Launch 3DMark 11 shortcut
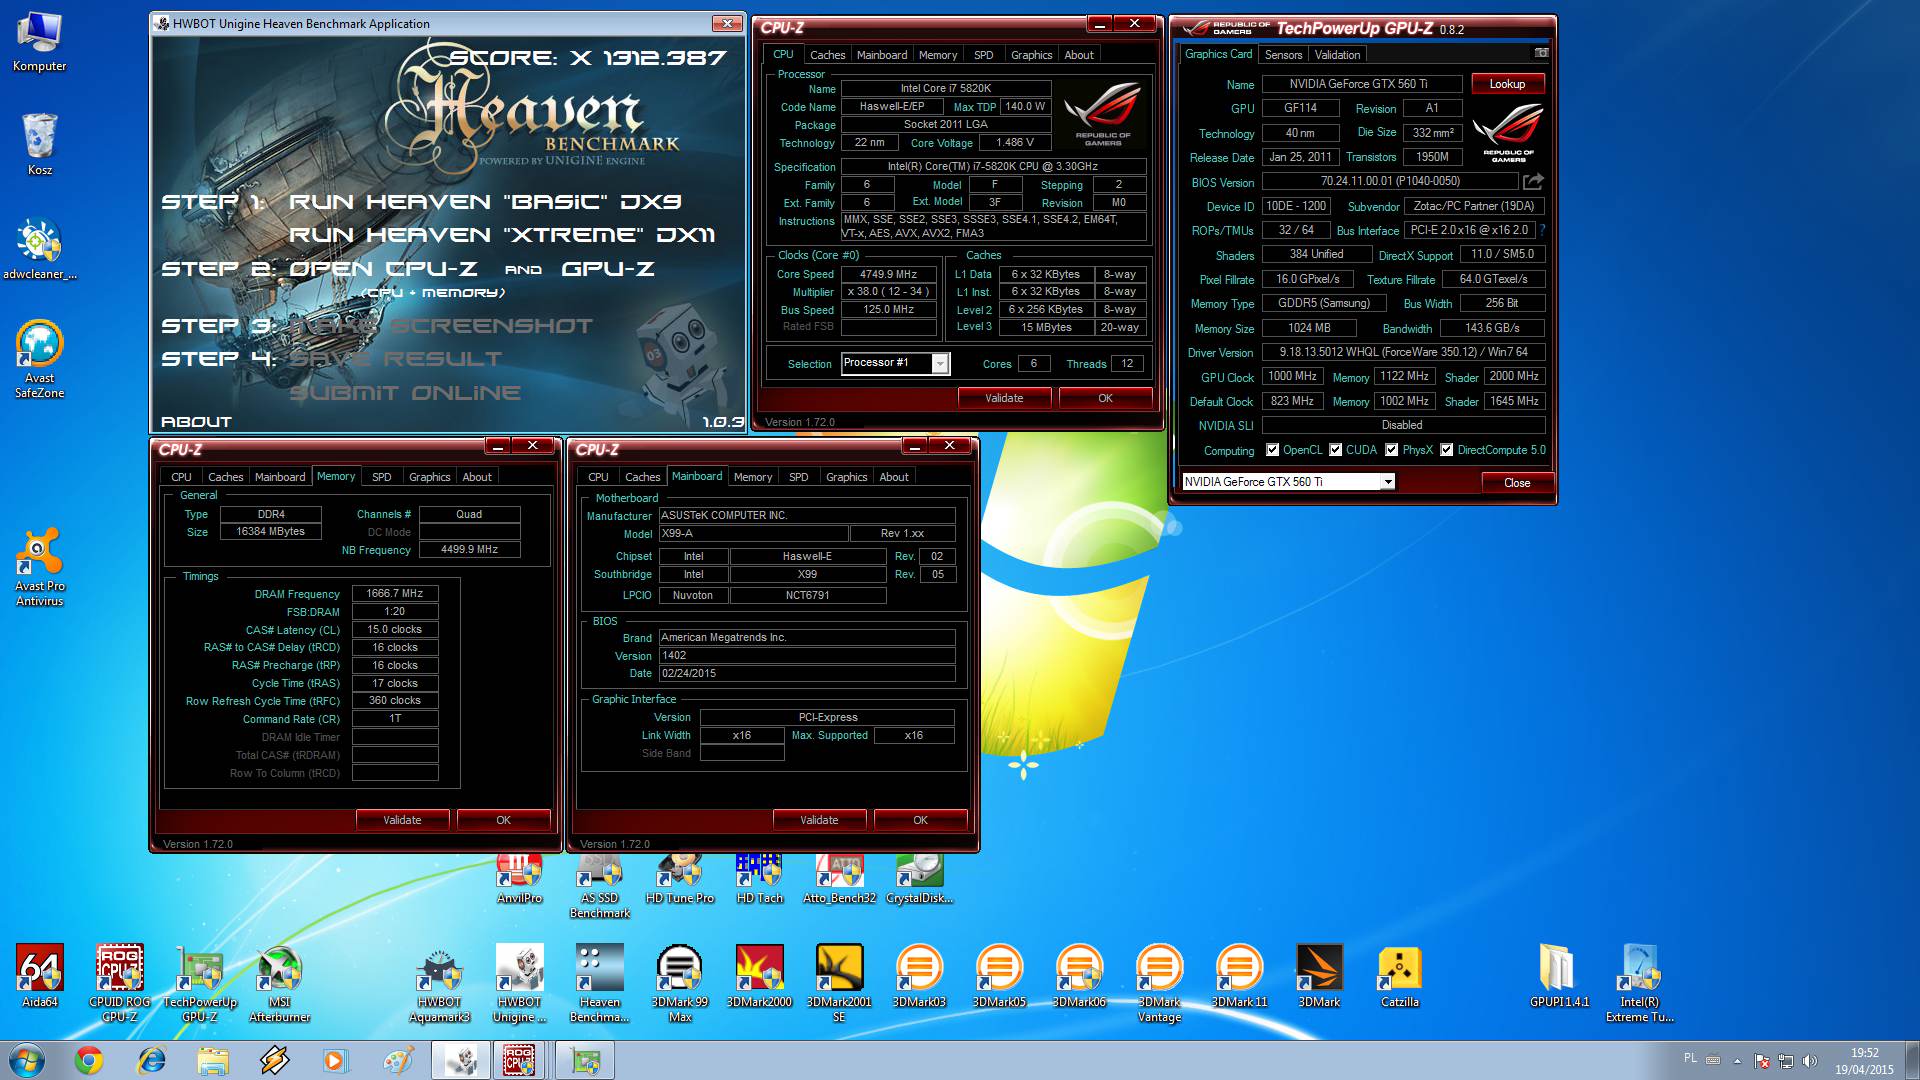This screenshot has height=1080, width=1920. (1239, 975)
